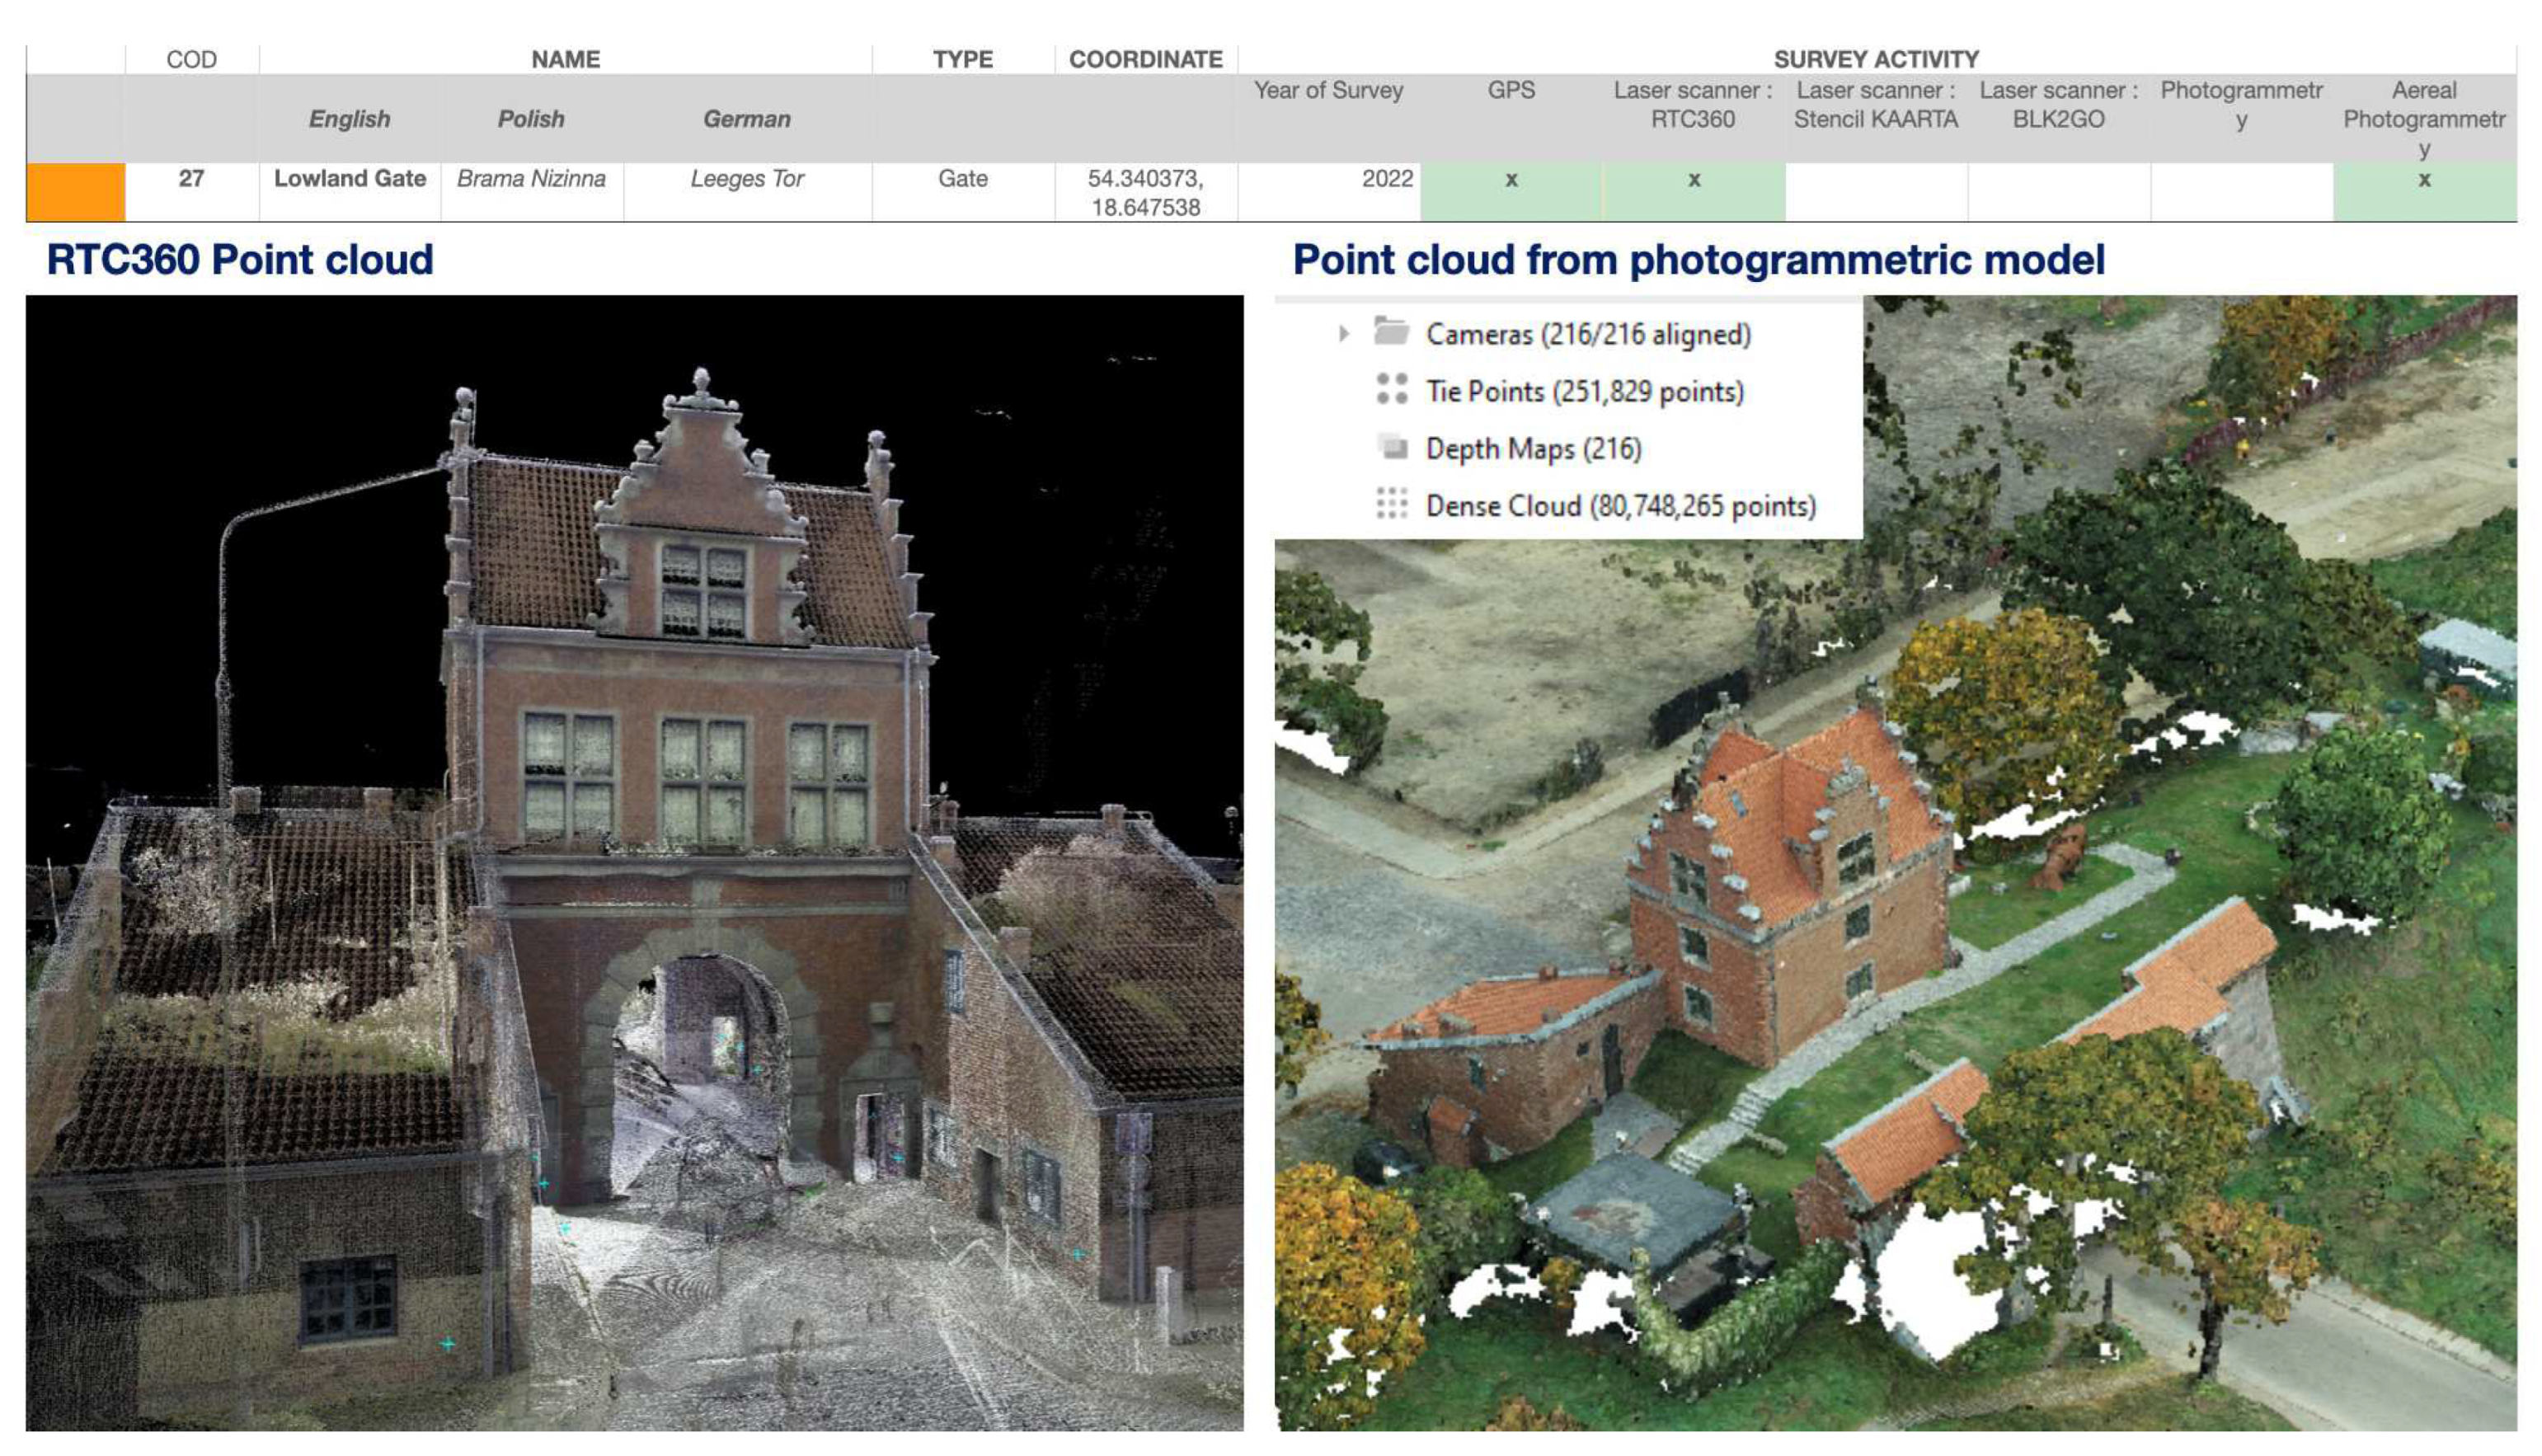Click the orange color cell in row 27
The width and height of the screenshot is (2542, 1456).
[x=75, y=191]
